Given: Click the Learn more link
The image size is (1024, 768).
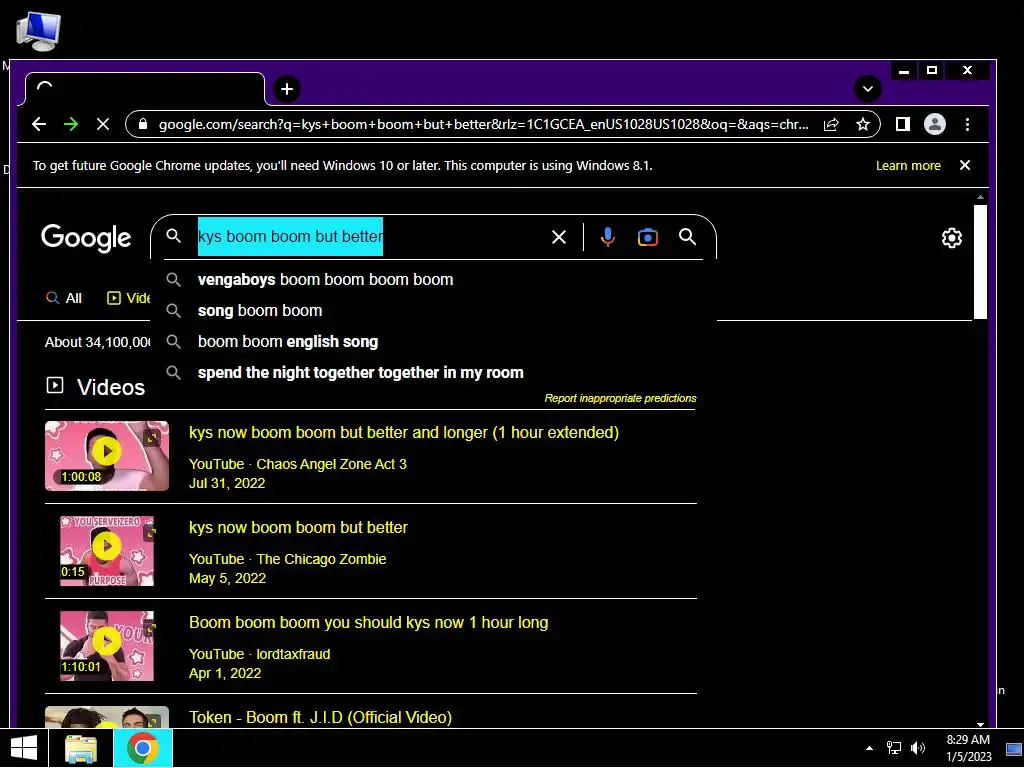Looking at the screenshot, I should pos(908,166).
